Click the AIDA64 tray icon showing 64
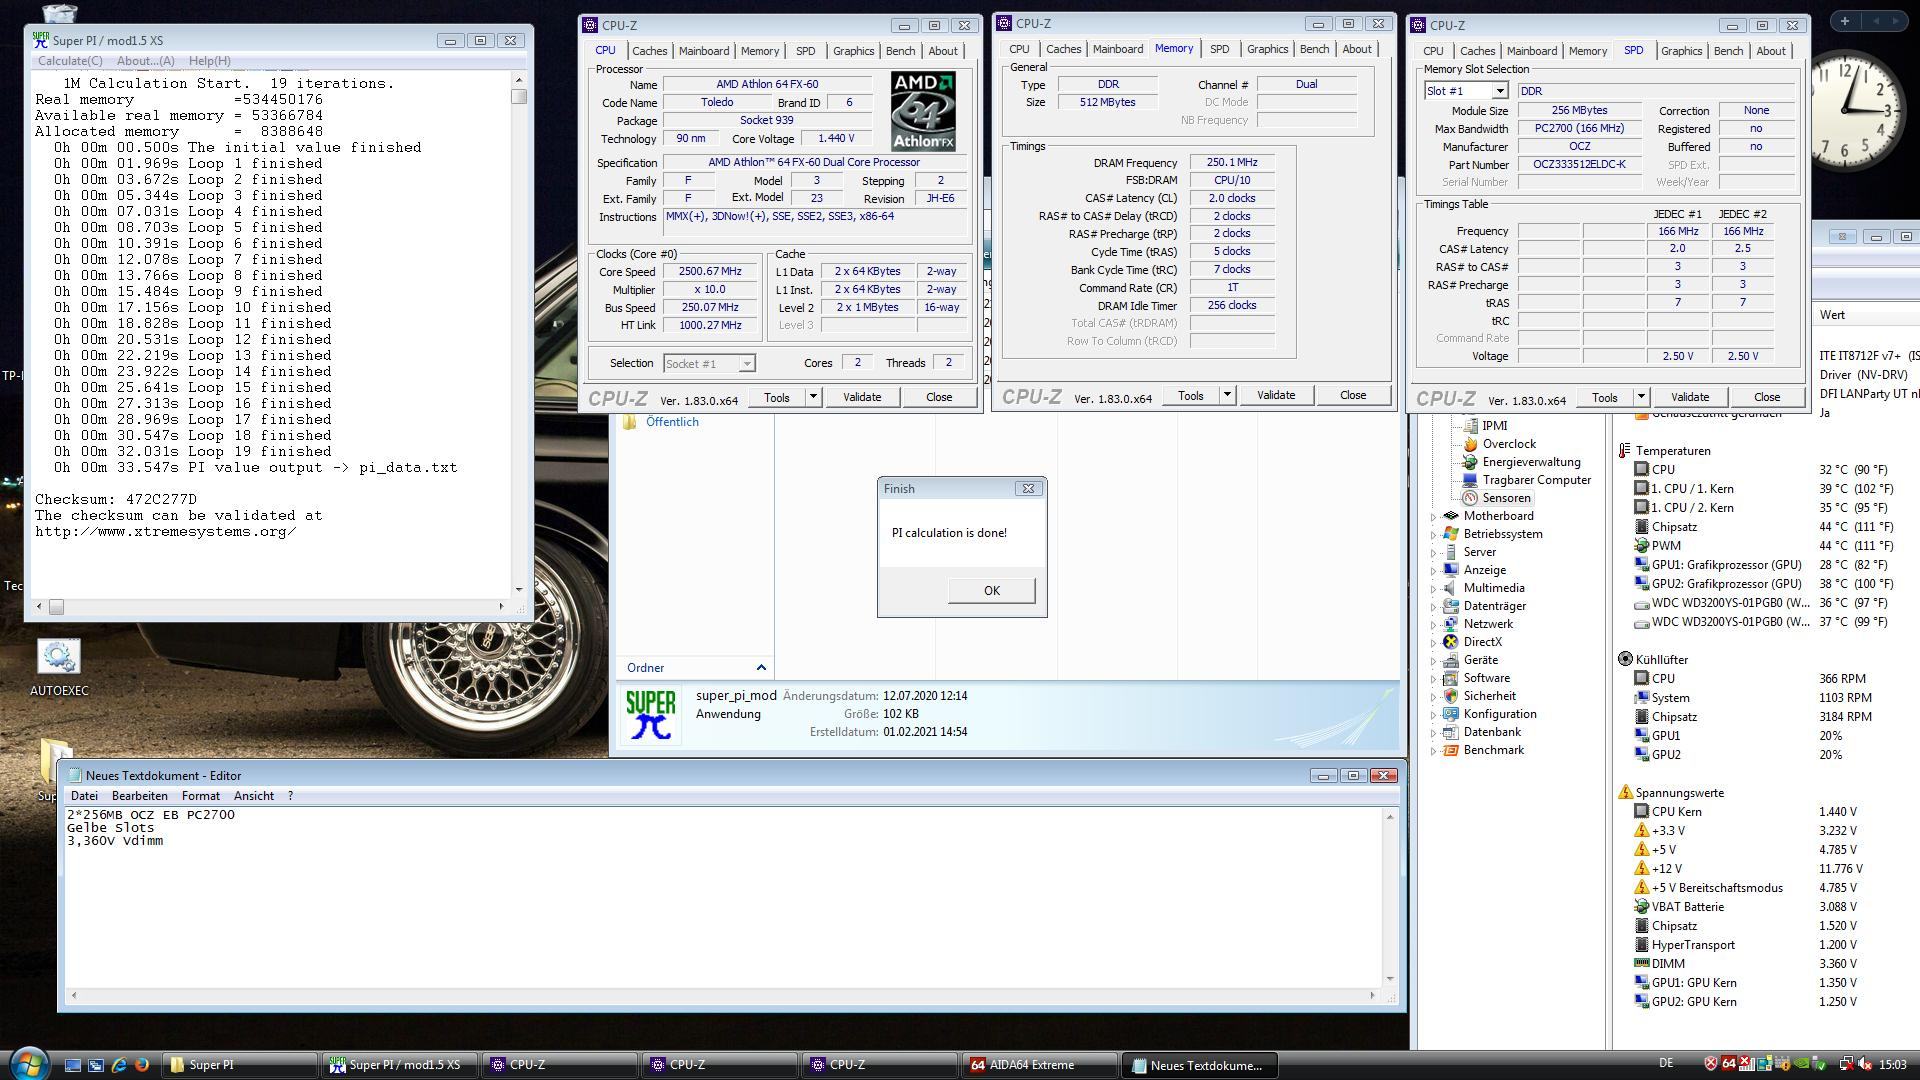This screenshot has width=1920, height=1080. tap(1728, 1064)
